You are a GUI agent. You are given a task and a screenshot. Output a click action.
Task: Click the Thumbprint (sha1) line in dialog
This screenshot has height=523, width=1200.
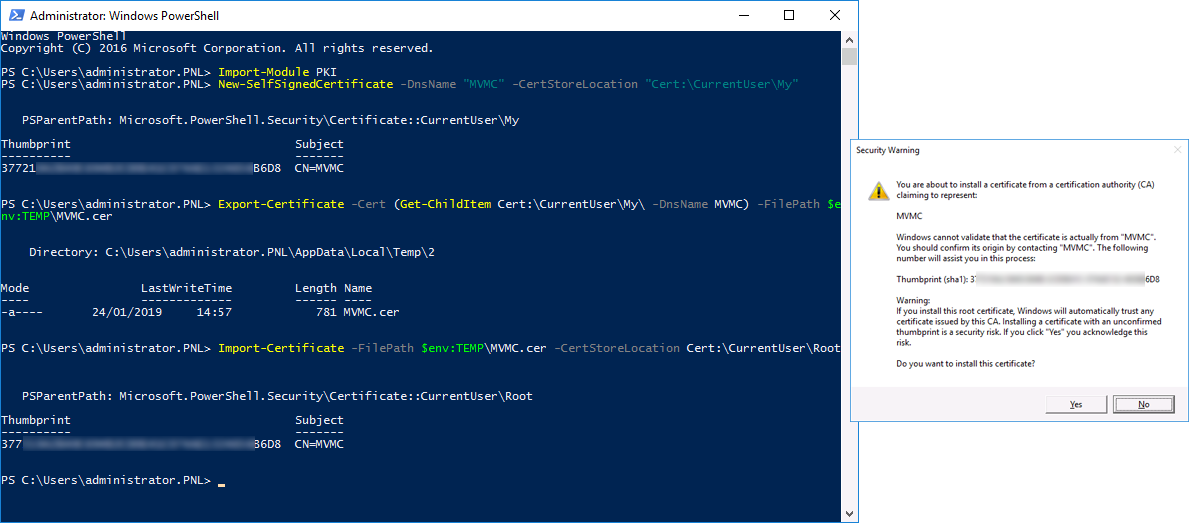pyautogui.click(x=1028, y=278)
